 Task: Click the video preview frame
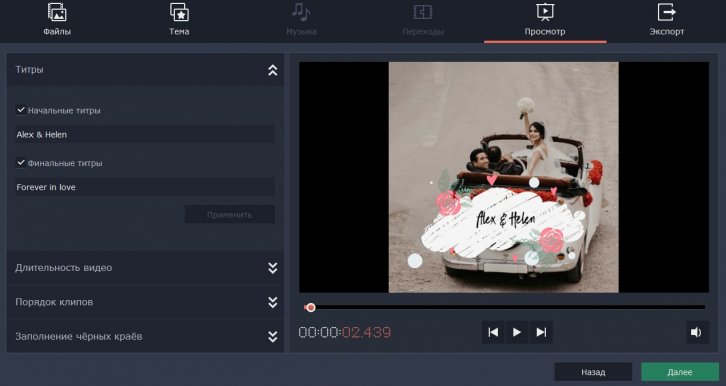tap(504, 177)
